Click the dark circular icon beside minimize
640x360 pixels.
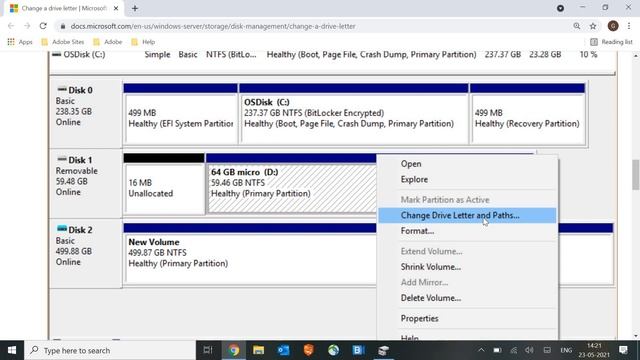(560, 8)
